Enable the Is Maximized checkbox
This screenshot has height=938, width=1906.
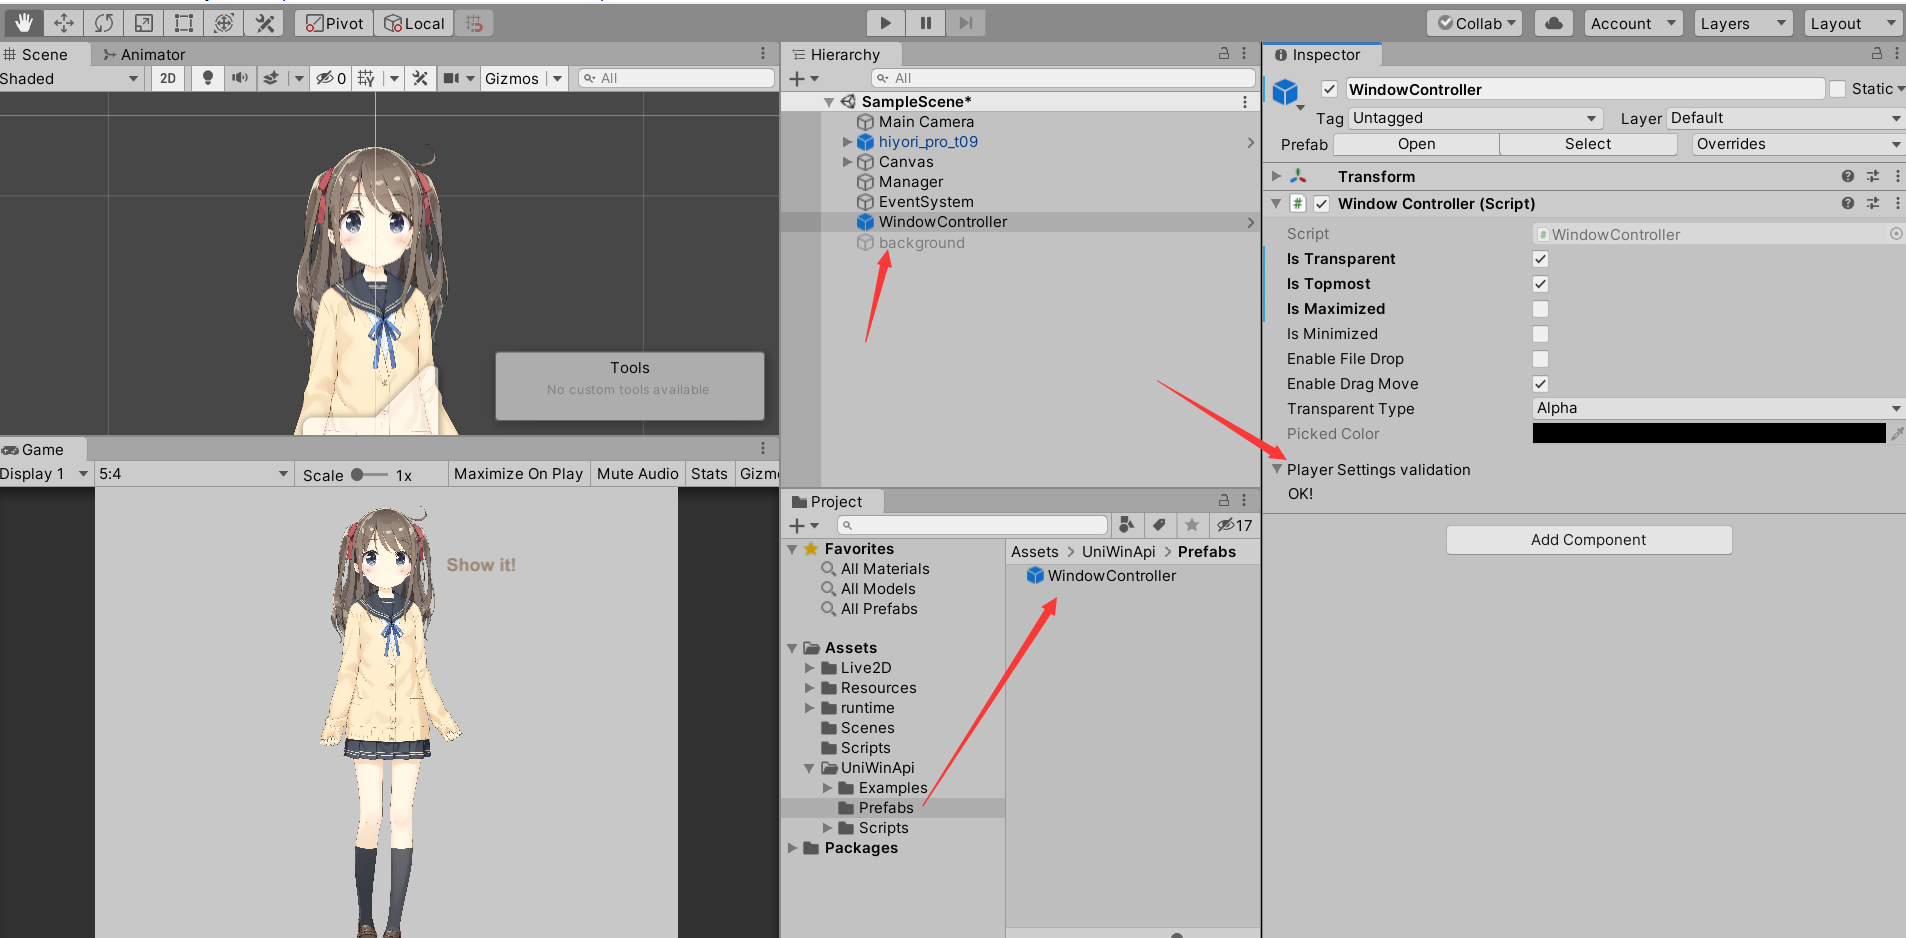point(1539,308)
